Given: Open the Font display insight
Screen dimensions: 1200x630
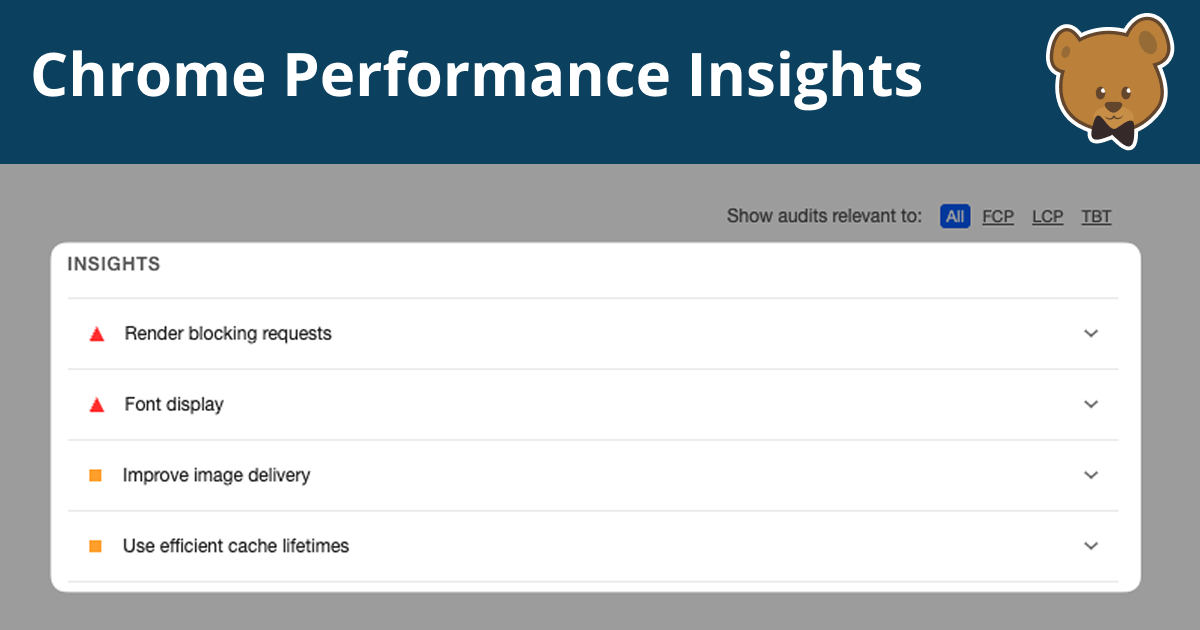Looking at the screenshot, I should point(174,405).
